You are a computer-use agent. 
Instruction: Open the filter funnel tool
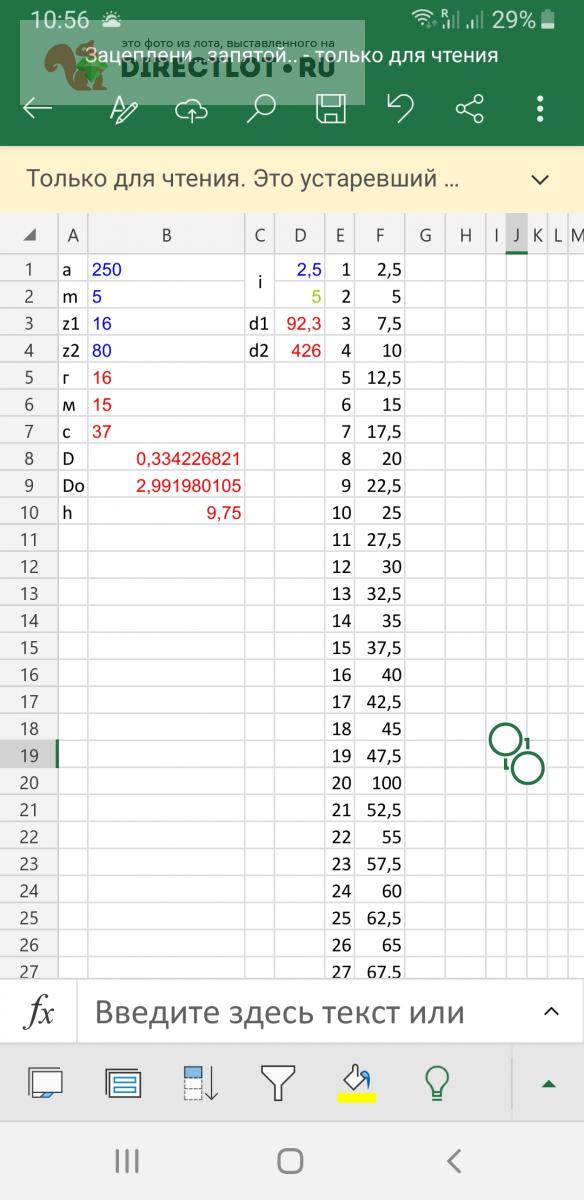tap(278, 1083)
